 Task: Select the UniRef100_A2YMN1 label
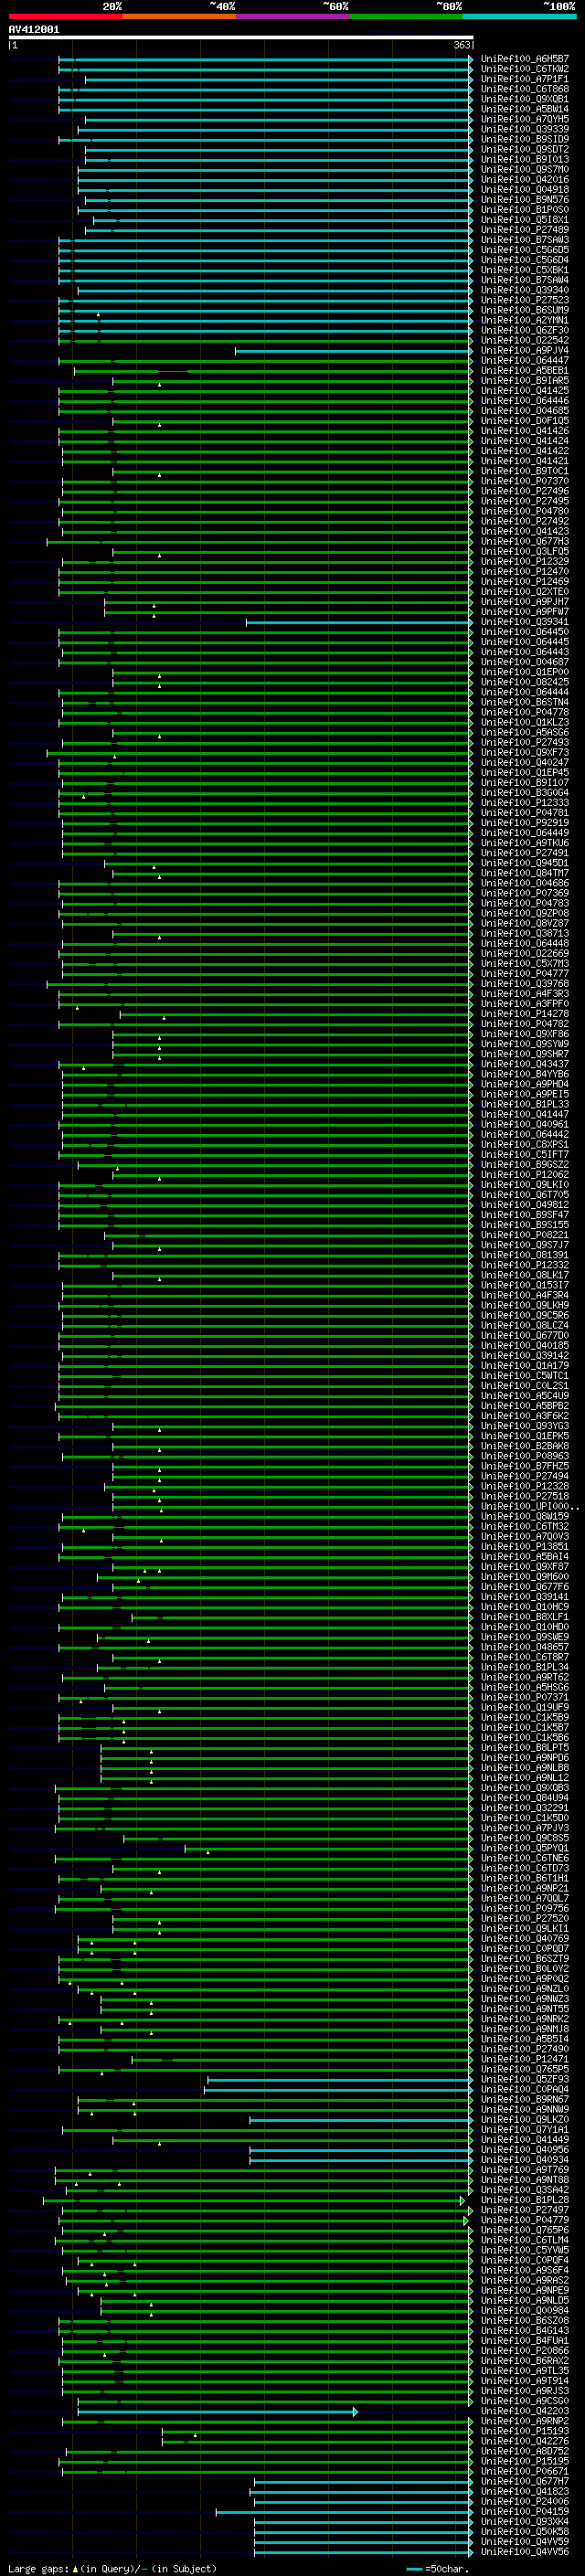525,320
